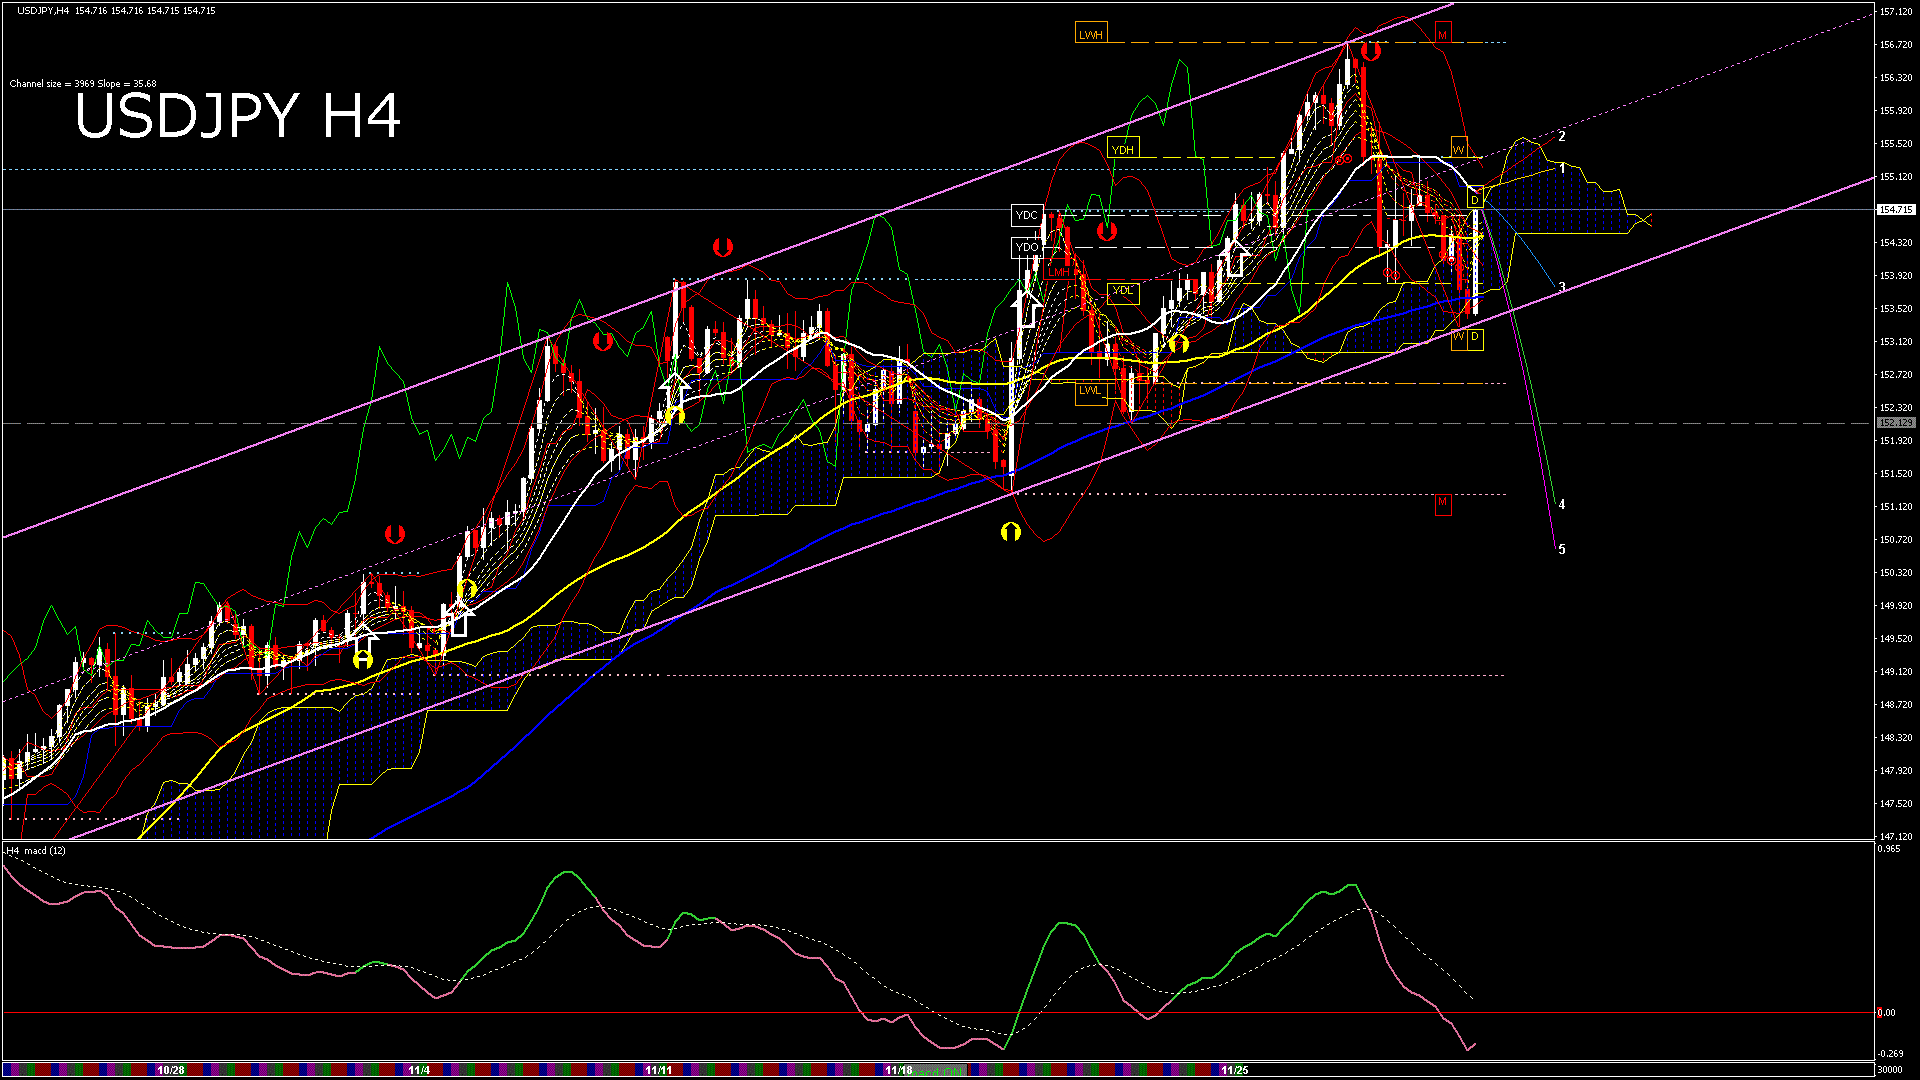Click the large USDJPY H4 title text

238,116
